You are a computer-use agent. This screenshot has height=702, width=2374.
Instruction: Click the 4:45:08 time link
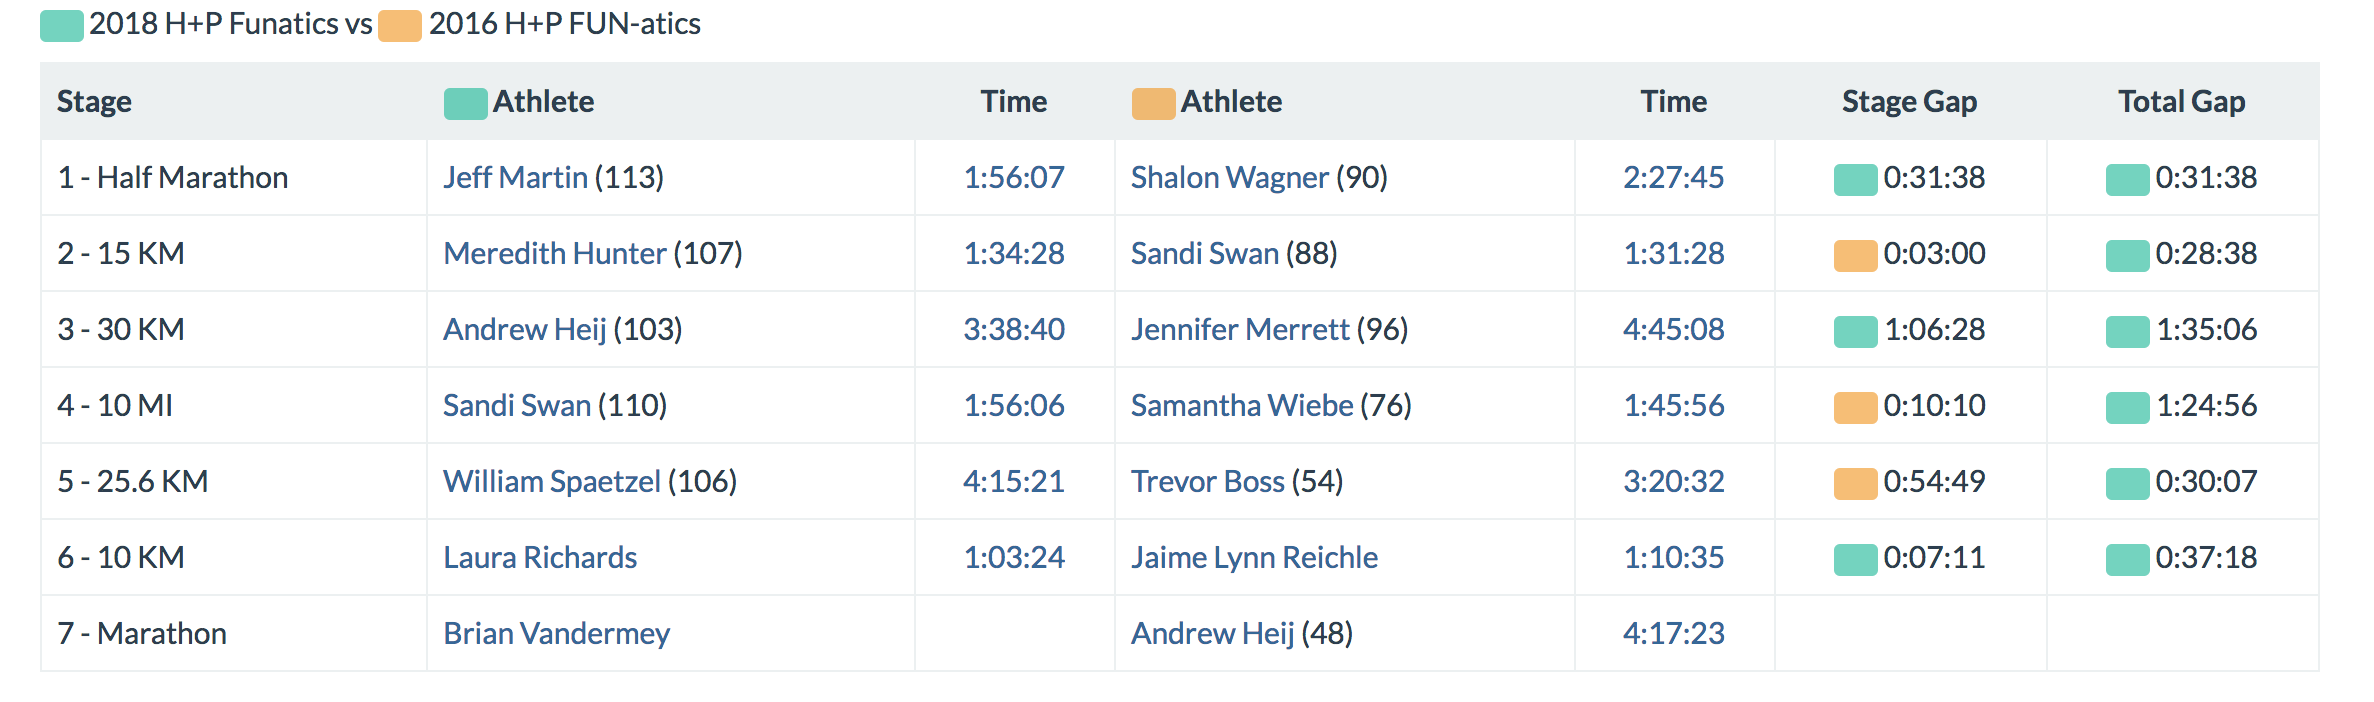pyautogui.click(x=1673, y=330)
